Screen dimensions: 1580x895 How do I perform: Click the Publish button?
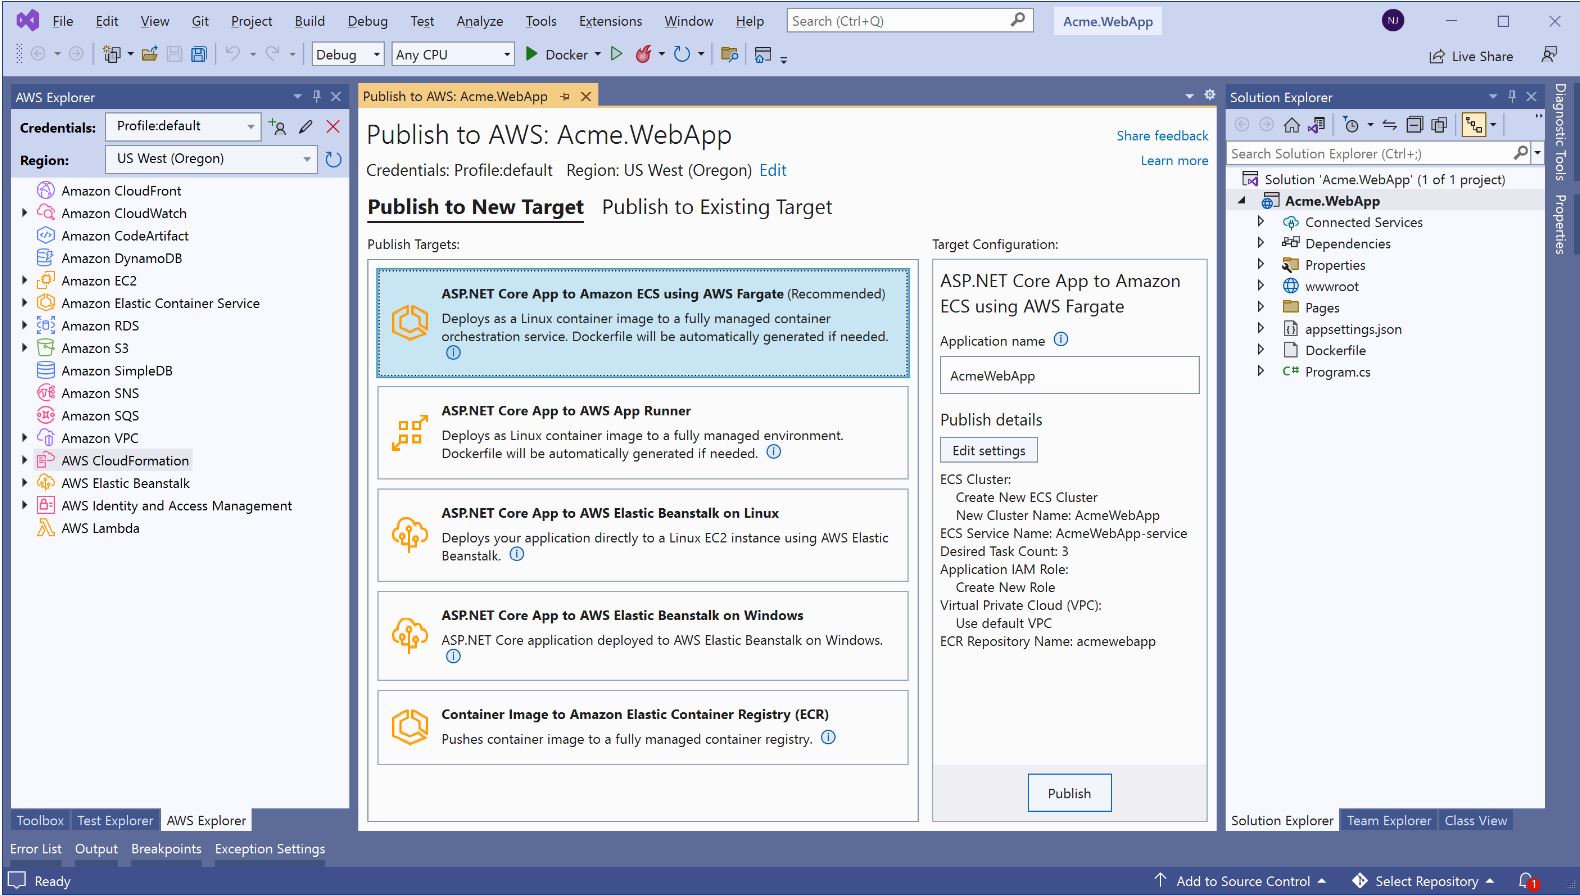[1069, 793]
